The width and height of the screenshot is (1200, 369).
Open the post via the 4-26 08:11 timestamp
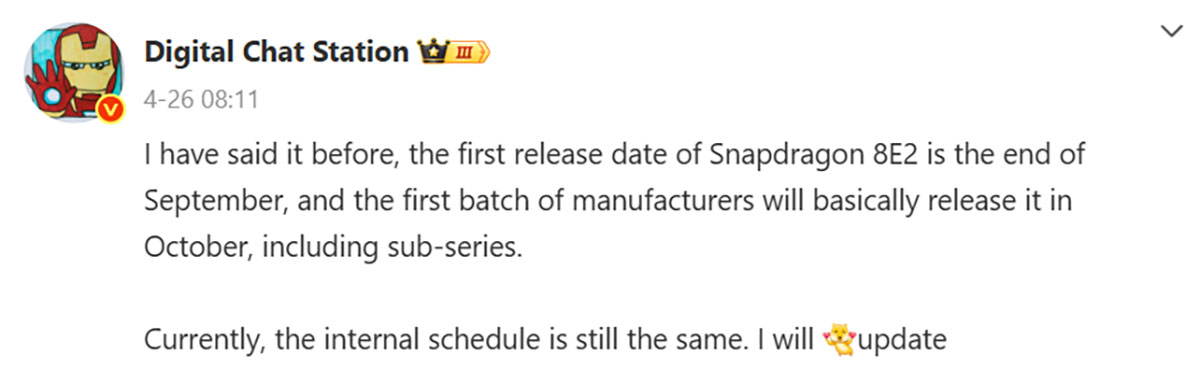pyautogui.click(x=202, y=100)
